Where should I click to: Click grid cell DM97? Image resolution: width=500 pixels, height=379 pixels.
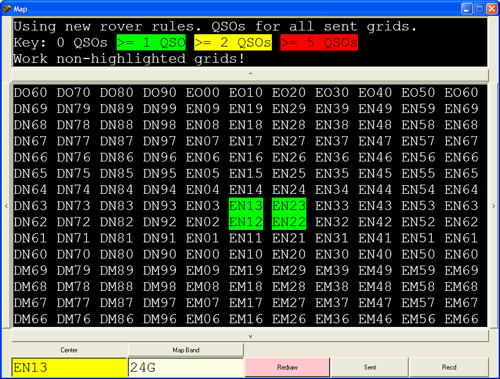point(160,303)
